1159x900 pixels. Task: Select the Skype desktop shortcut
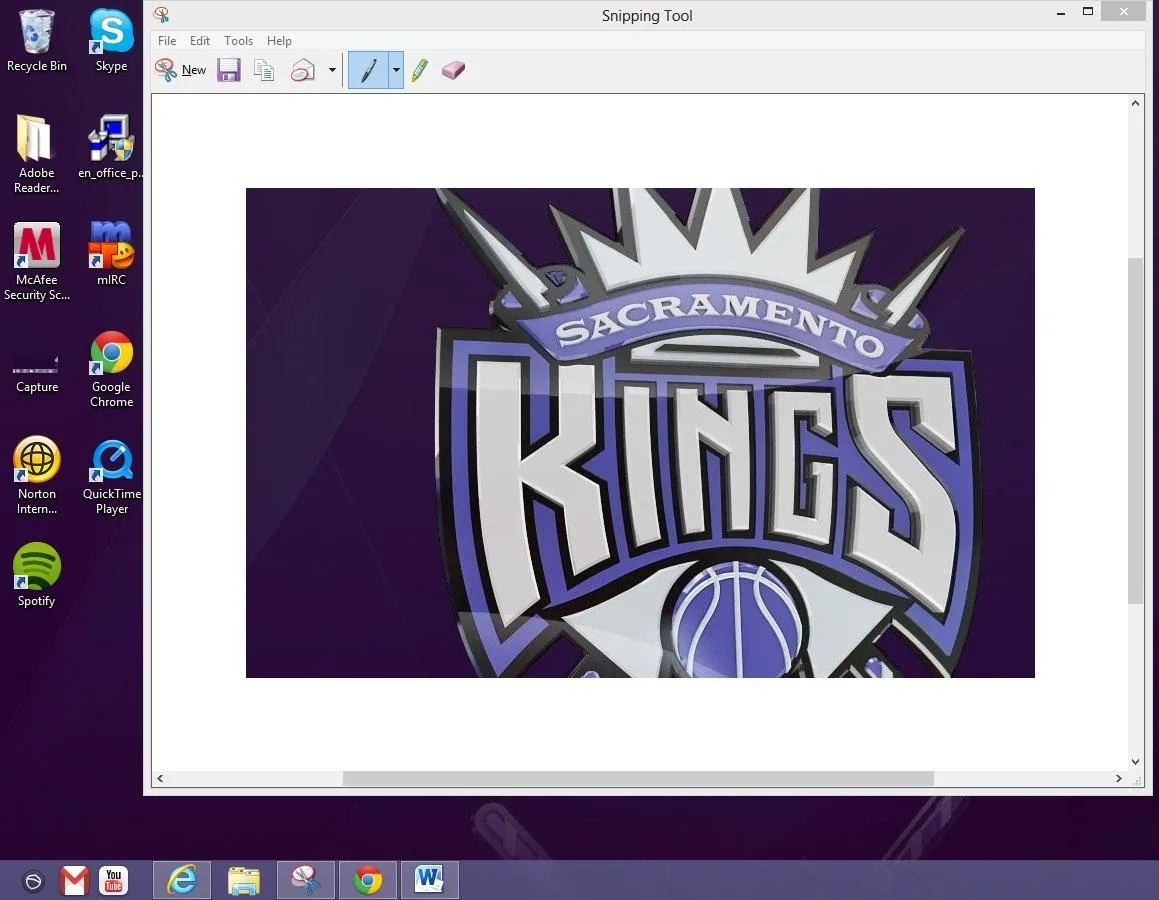(112, 41)
